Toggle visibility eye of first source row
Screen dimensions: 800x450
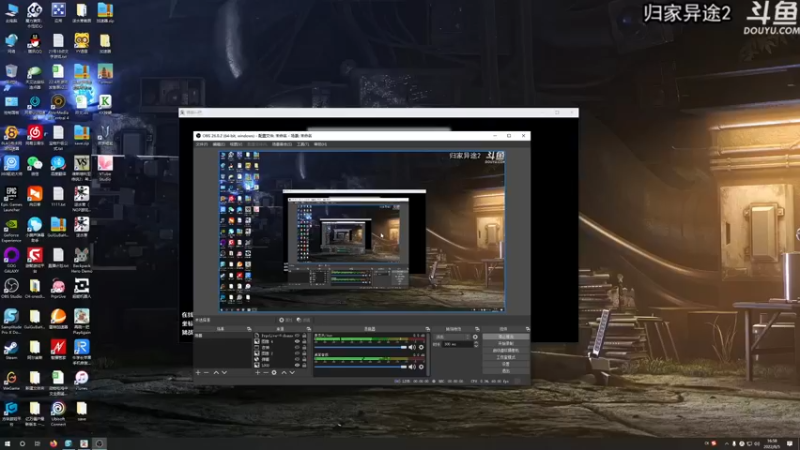coord(297,336)
